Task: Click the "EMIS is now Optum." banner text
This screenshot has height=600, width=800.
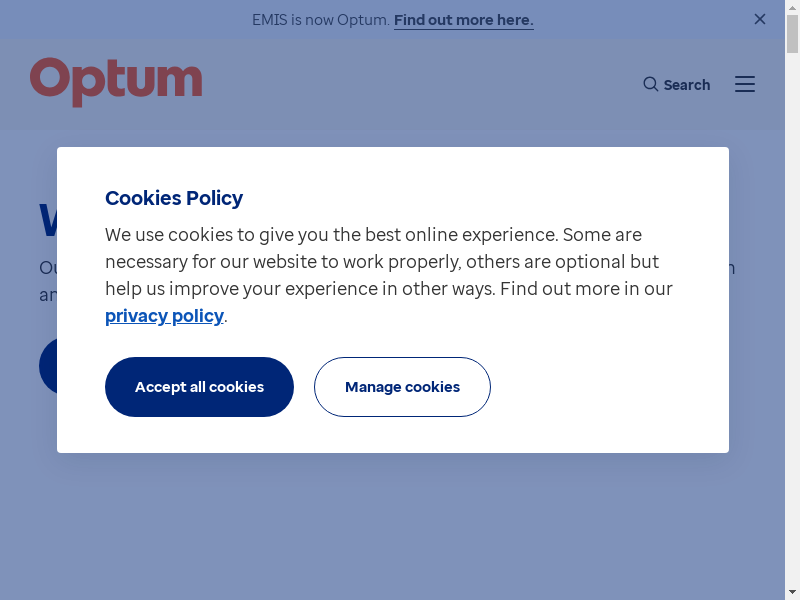Action: tap(320, 20)
